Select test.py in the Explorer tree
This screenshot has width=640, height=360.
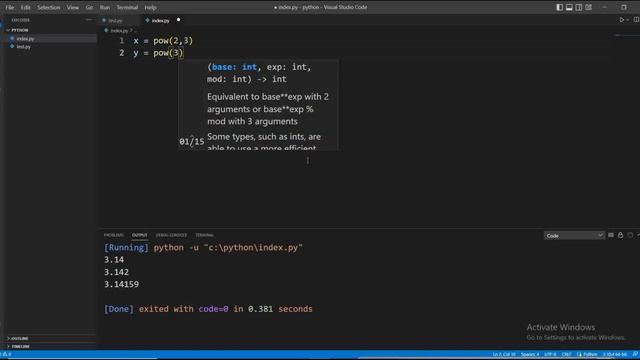(50, 47)
